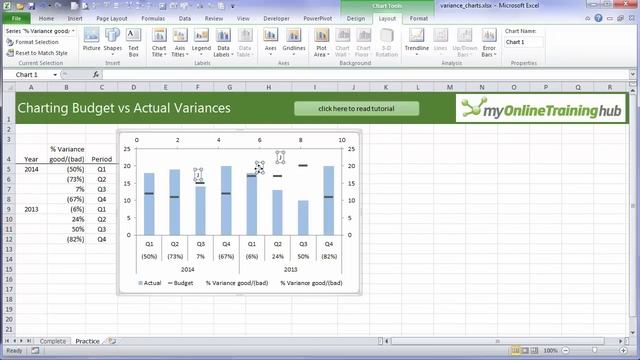The height and width of the screenshot is (360, 640).
Task: Open the Legend options
Action: pos(201,42)
